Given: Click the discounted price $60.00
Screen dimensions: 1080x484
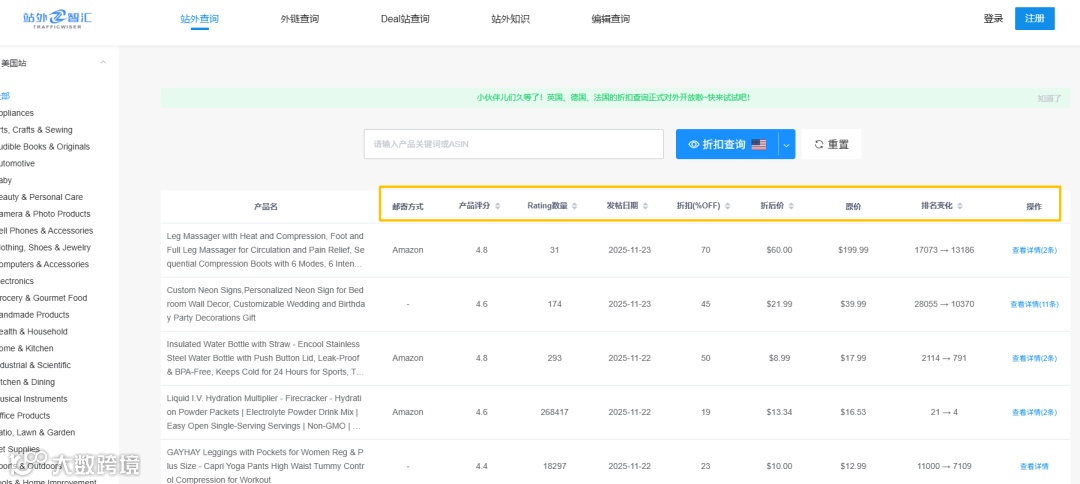Looking at the screenshot, I should (779, 250).
